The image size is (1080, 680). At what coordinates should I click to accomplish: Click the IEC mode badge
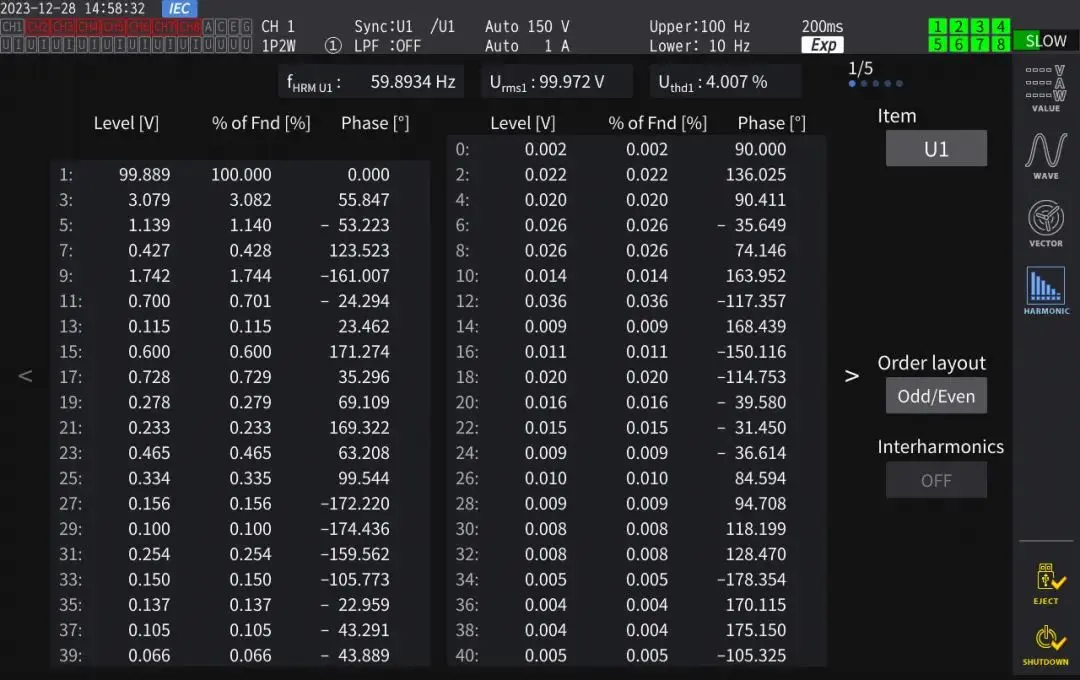pyautogui.click(x=180, y=9)
